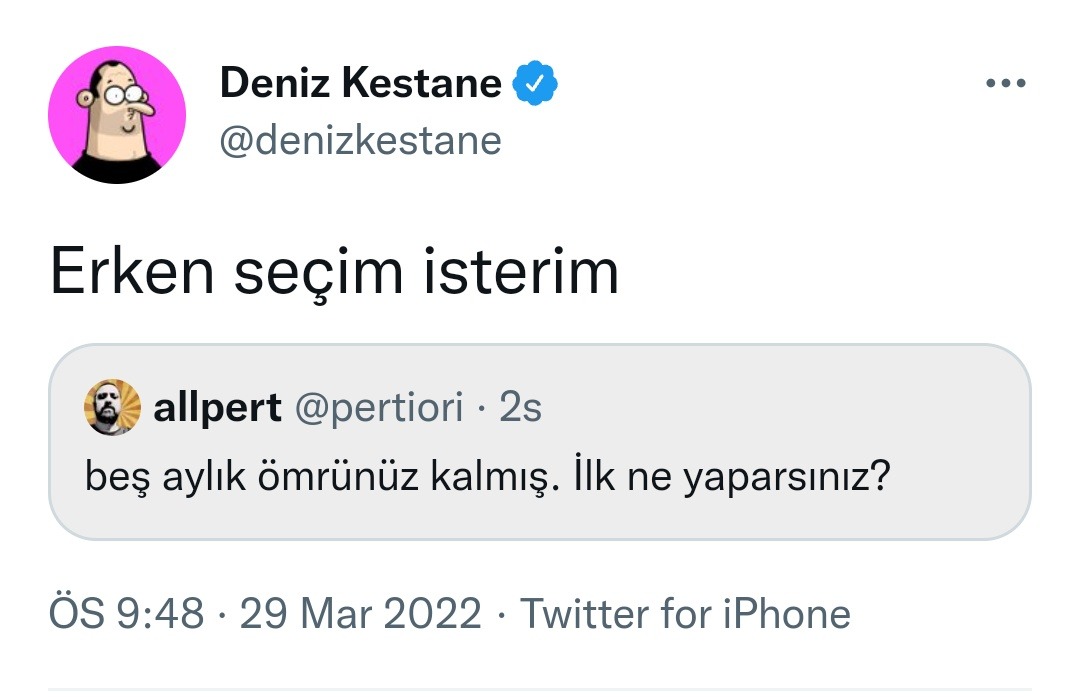
Task: Open the three-dot more options menu
Action: click(1005, 84)
